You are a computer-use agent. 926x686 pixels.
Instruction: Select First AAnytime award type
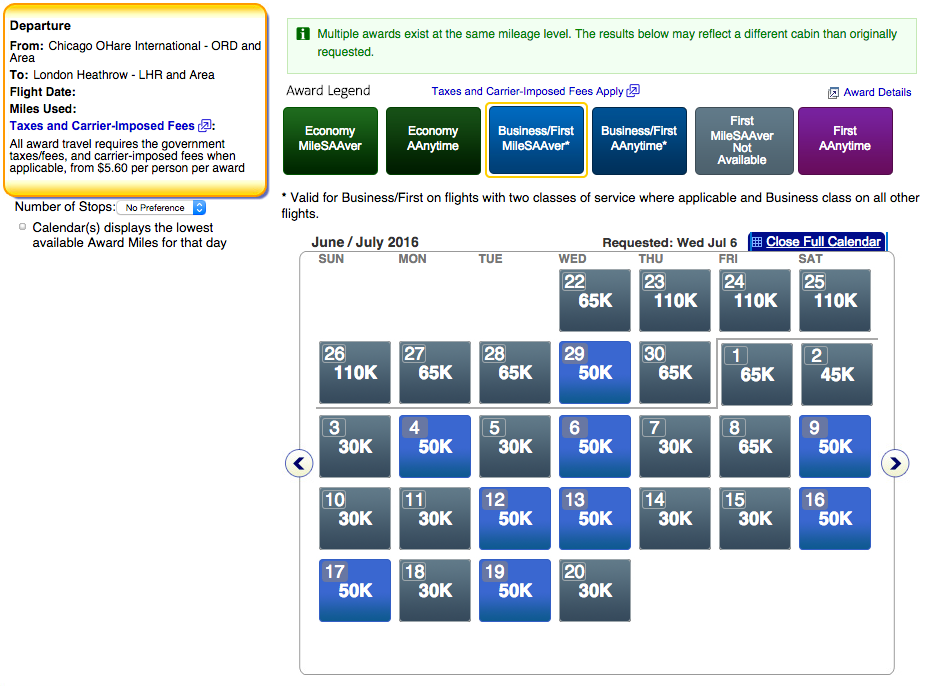[x=845, y=141]
